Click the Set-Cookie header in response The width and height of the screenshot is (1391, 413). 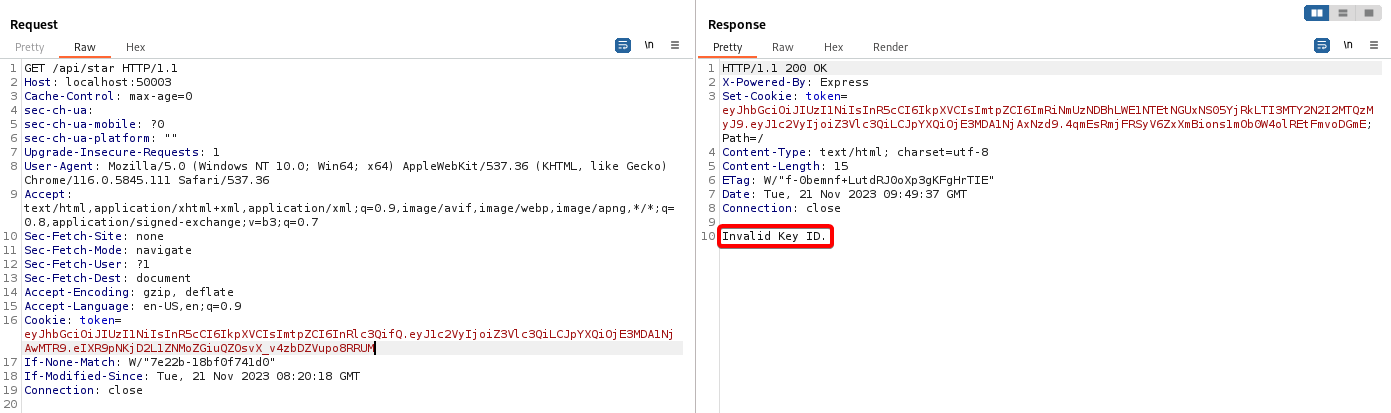tap(760, 96)
